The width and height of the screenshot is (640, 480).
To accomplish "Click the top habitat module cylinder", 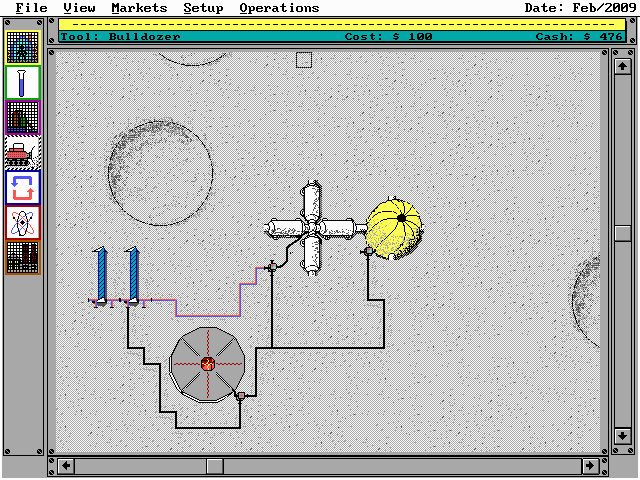I will pyautogui.click(x=312, y=202).
